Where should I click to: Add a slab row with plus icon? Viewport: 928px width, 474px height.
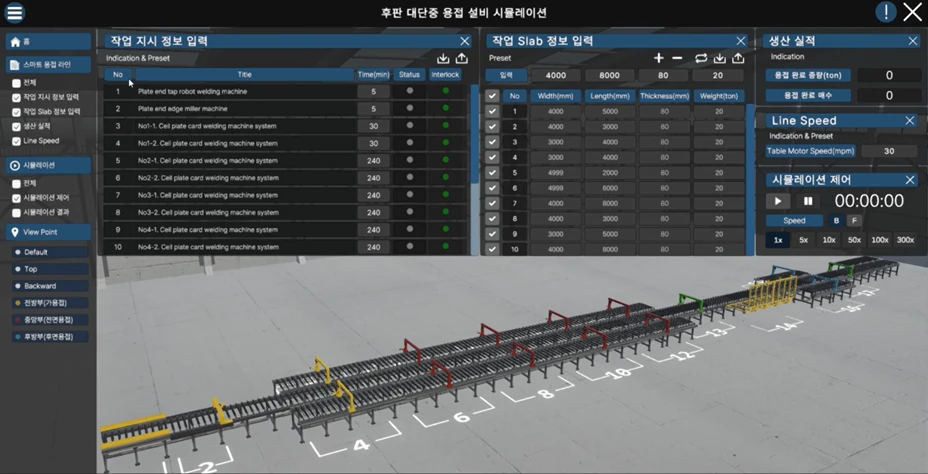[x=659, y=58]
